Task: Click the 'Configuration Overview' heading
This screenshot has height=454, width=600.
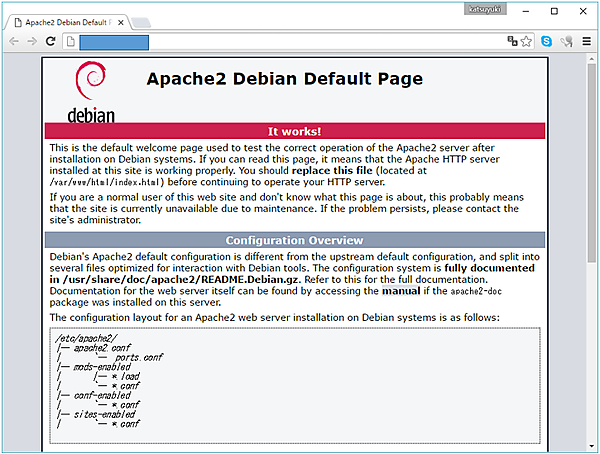Action: point(294,240)
